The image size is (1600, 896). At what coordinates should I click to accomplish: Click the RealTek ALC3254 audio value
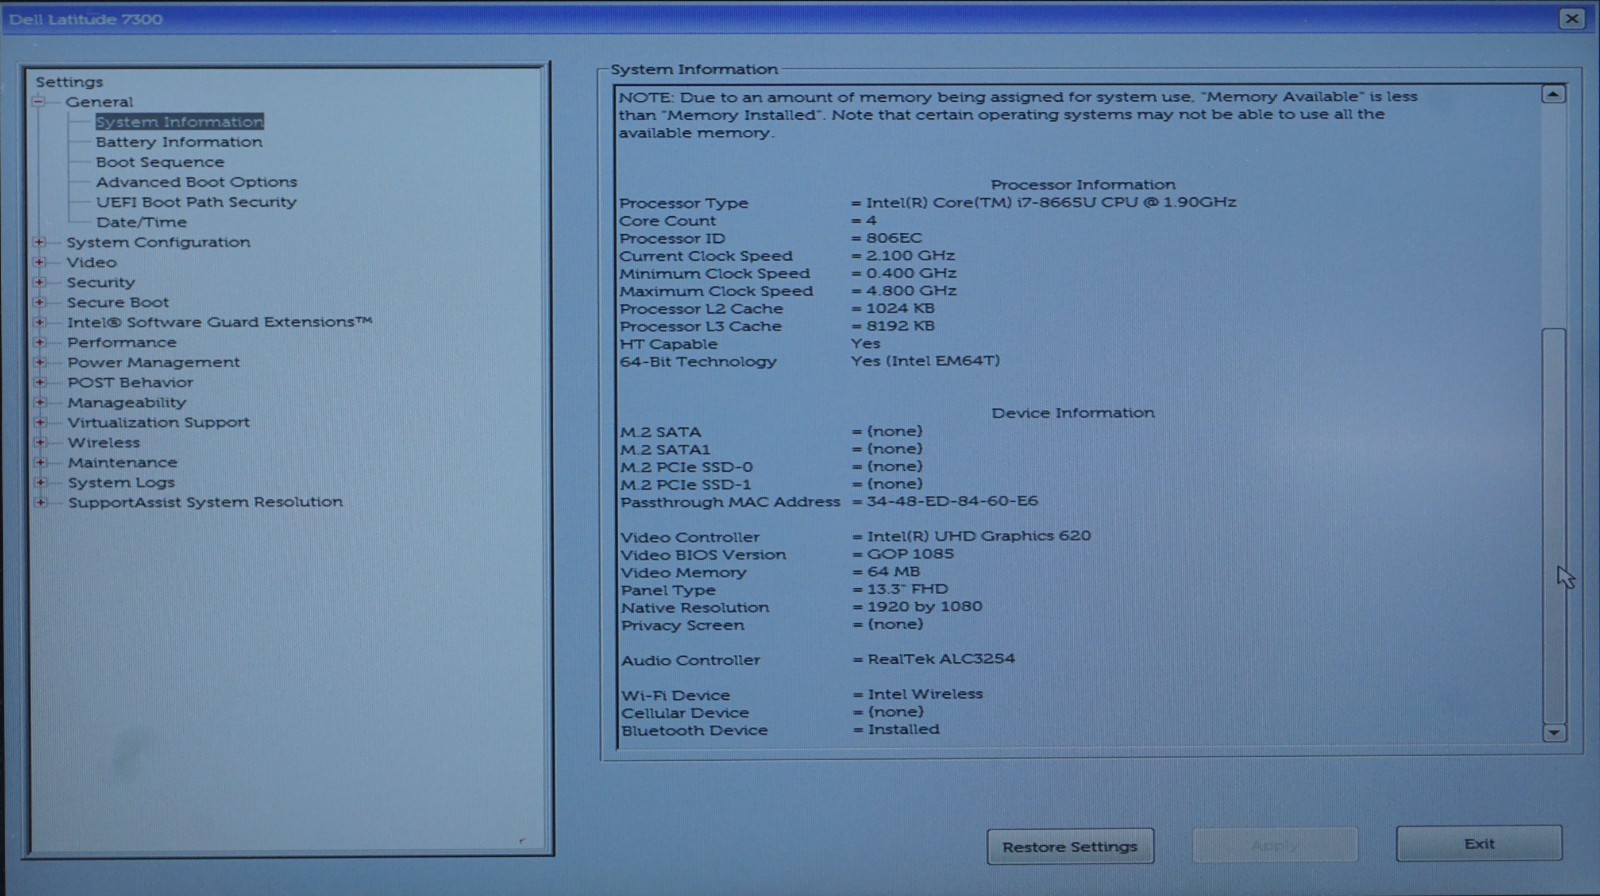click(x=941, y=659)
